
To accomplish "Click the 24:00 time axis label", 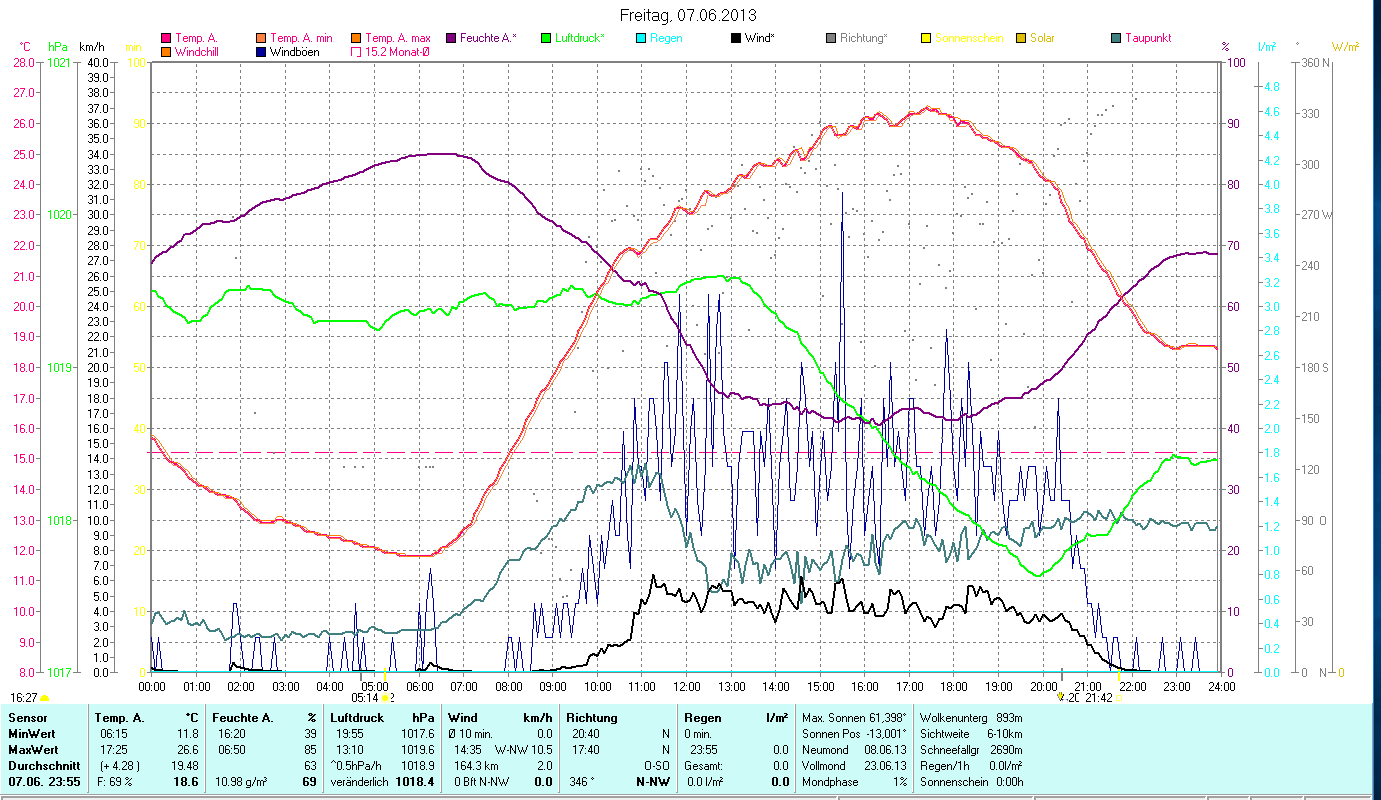I will 1221,686.
